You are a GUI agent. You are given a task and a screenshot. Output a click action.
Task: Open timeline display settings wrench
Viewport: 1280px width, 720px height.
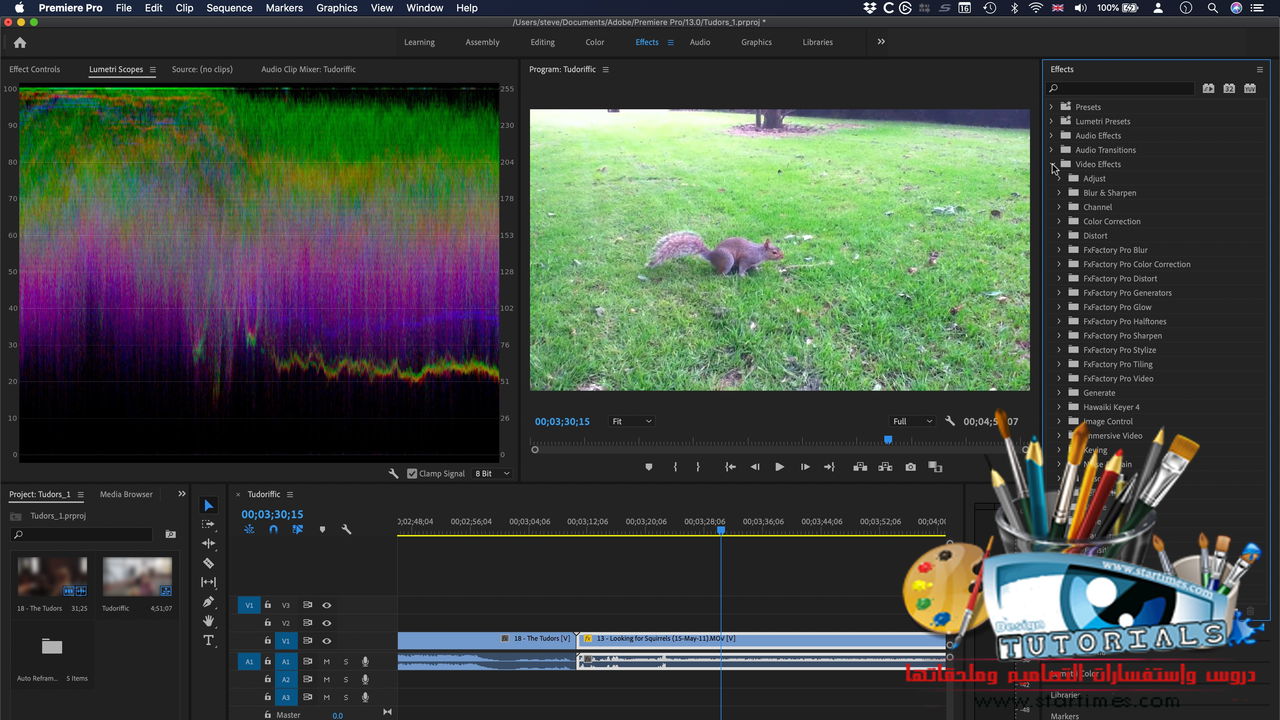tap(346, 529)
